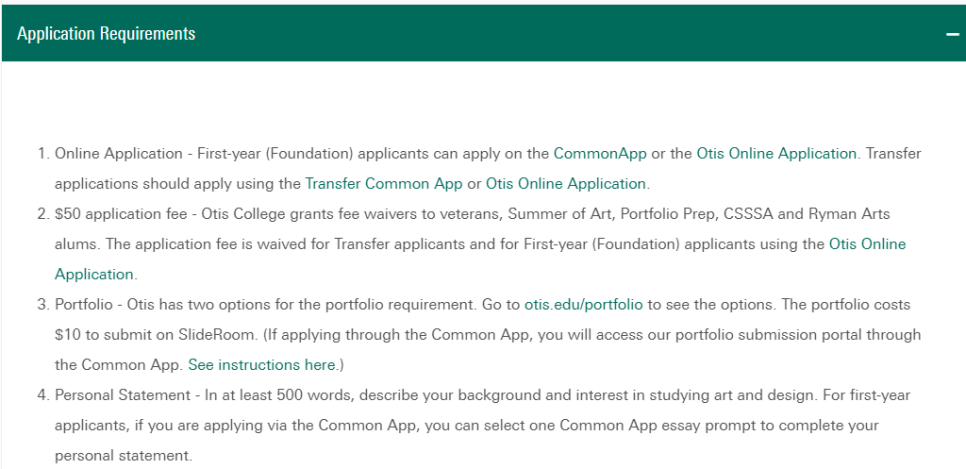Click 'CSSSA and Ryman Arts' text
This screenshot has height=469, width=966.
[807, 214]
